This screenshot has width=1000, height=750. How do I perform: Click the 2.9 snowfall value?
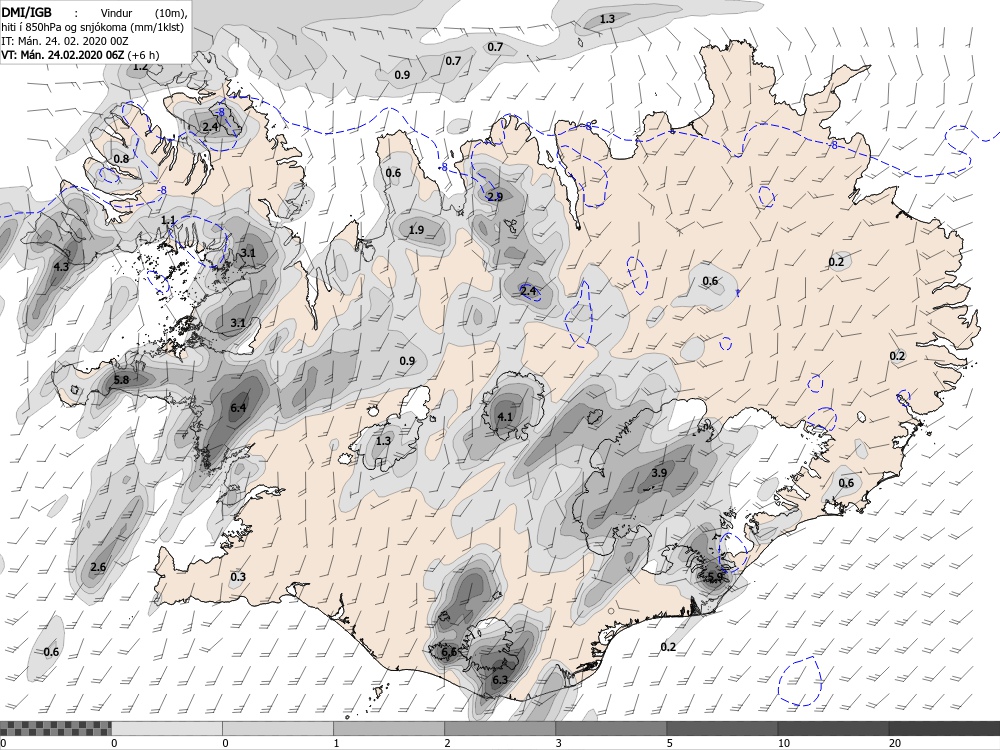pos(495,196)
